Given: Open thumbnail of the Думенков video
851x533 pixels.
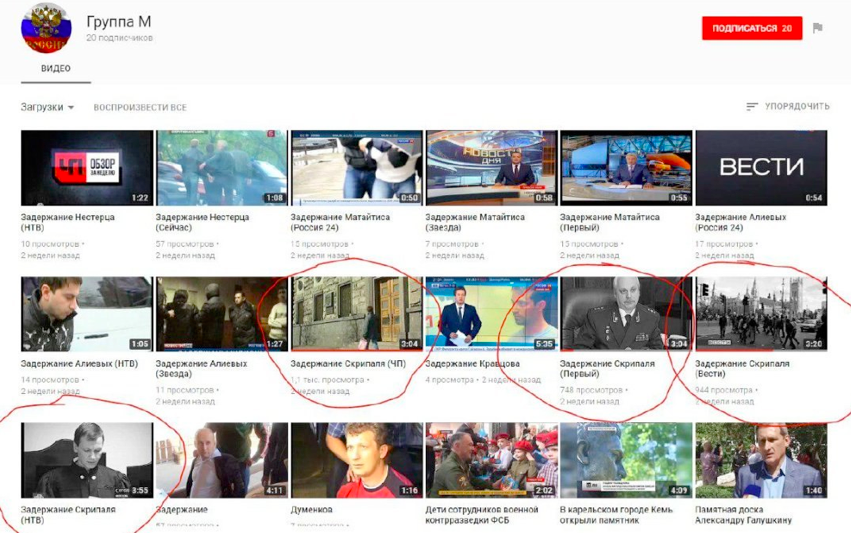Looking at the screenshot, I should tap(356, 460).
